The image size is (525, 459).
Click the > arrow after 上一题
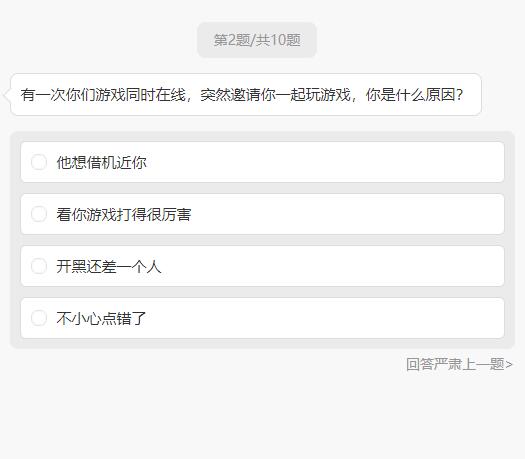coord(509,364)
